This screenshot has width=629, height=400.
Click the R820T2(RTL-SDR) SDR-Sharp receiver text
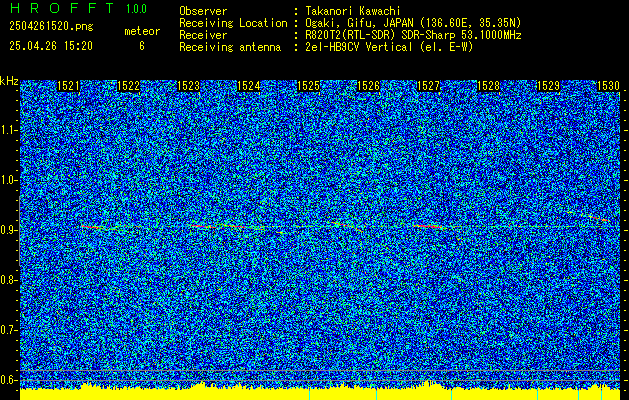coord(413,35)
